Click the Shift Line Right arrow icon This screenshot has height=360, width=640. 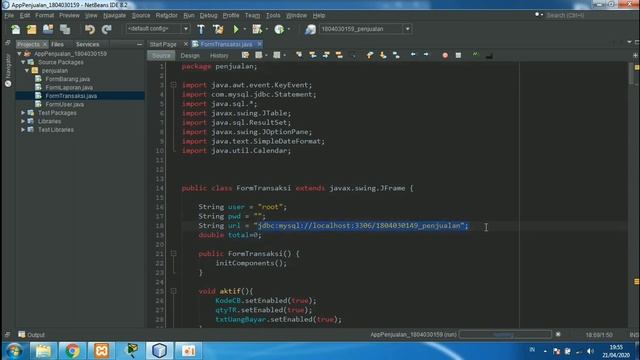tap(426, 55)
